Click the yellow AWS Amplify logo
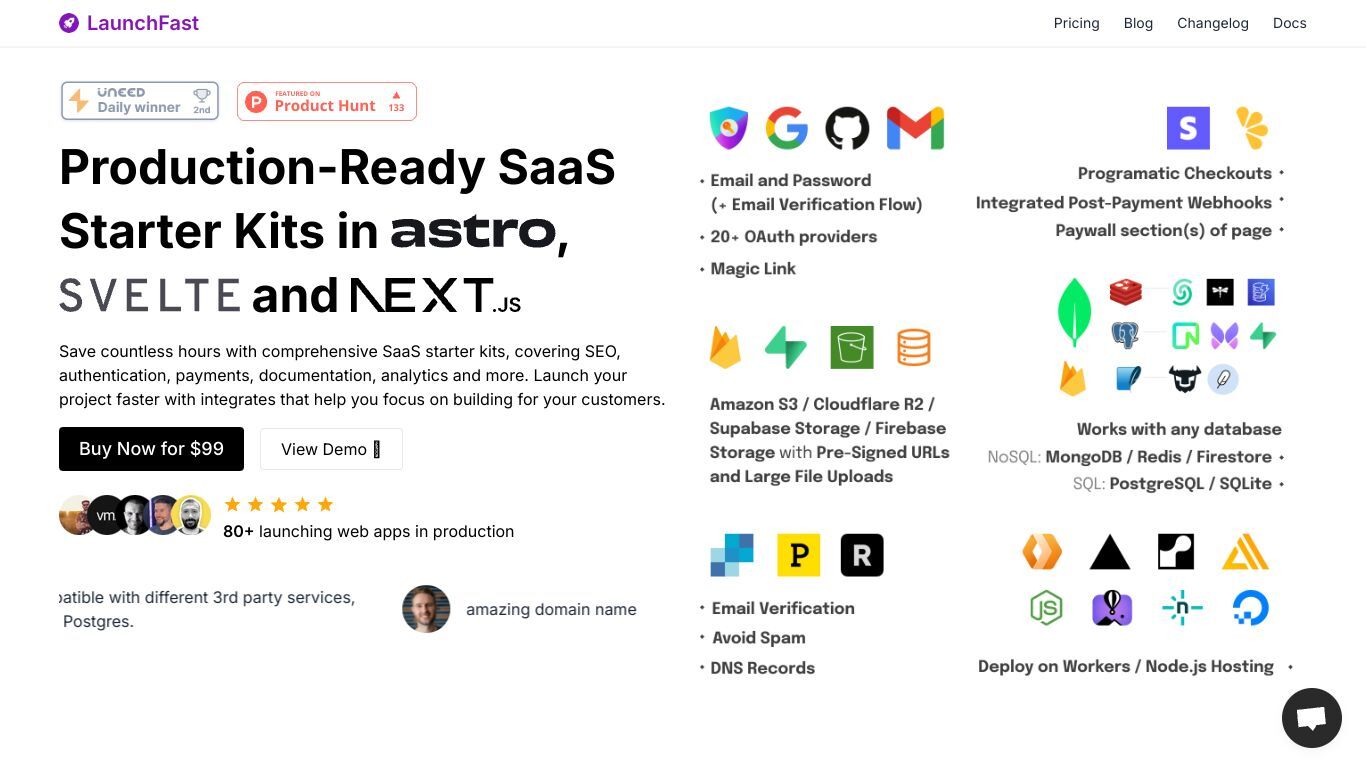 pyautogui.click(x=1246, y=552)
